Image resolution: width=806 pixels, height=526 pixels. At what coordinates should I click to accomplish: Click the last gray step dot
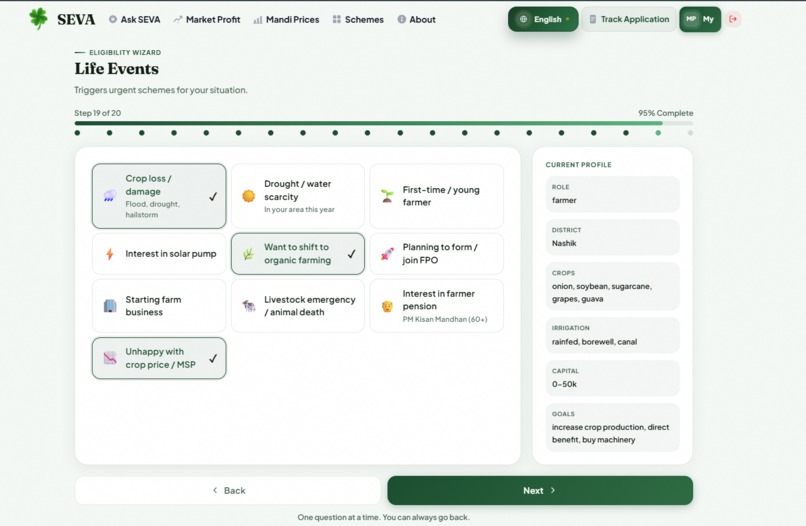coord(690,133)
